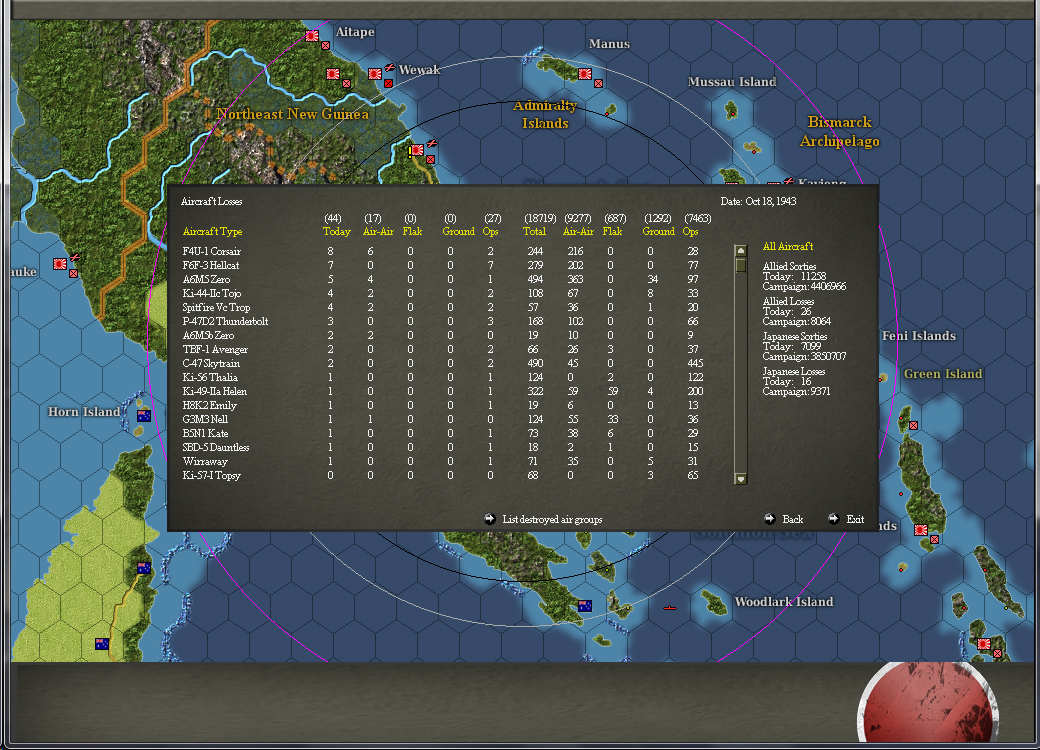This screenshot has width=1040, height=750.
Task: Select the F6F-3 Hellcat row
Action: [x=441, y=265]
